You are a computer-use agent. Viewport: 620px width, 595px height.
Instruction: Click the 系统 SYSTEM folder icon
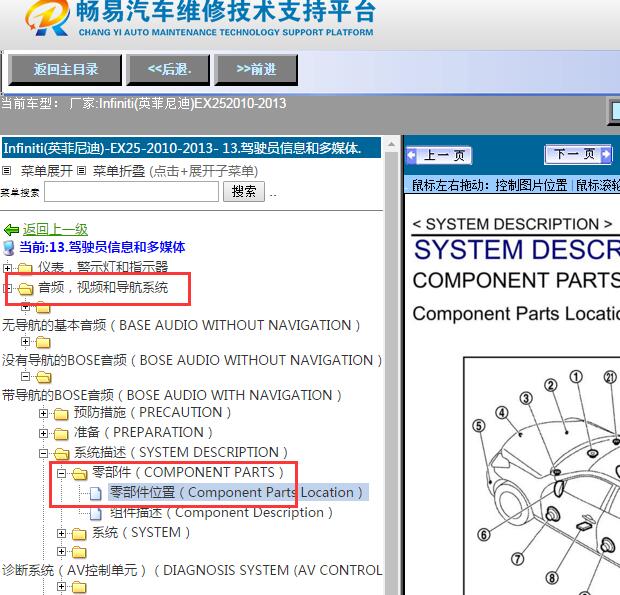[x=79, y=534]
